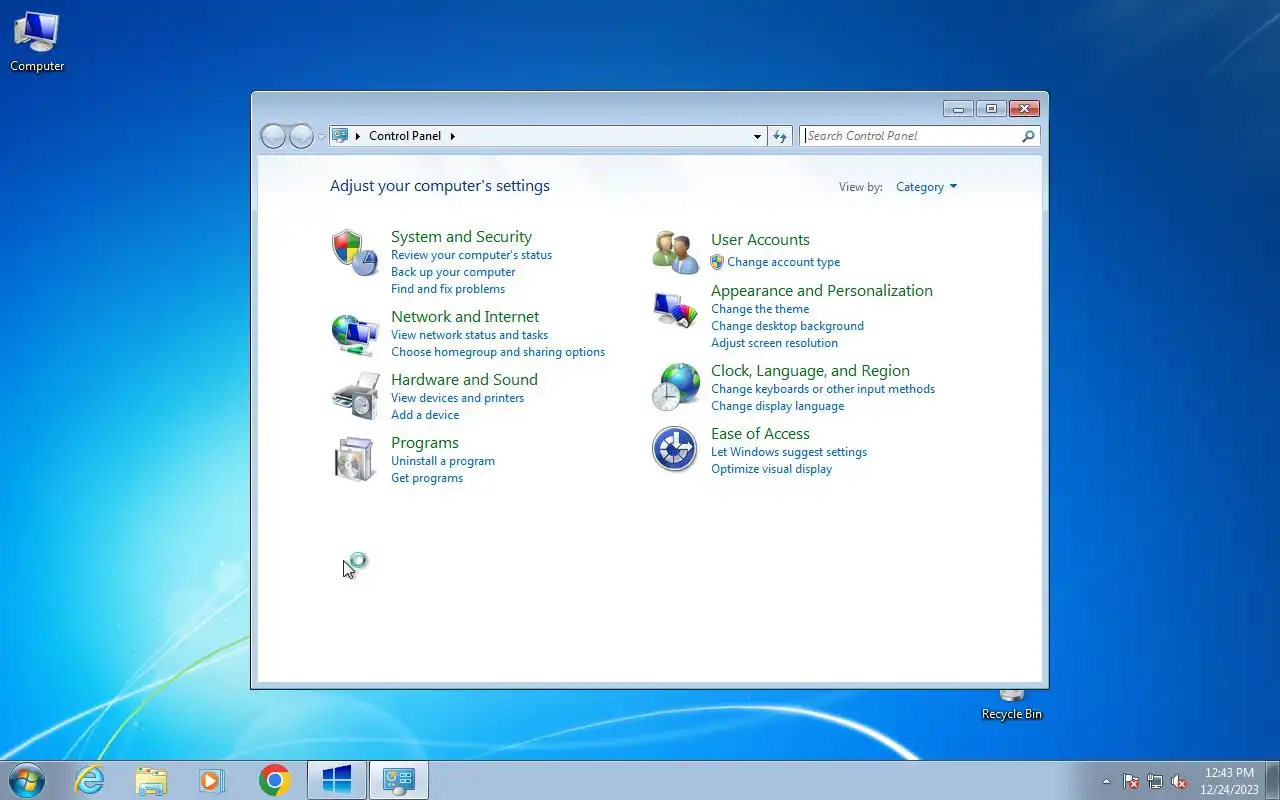Viewport: 1280px width, 800px height.
Task: Launch Internet Explorer from the taskbar
Action: [x=90, y=780]
